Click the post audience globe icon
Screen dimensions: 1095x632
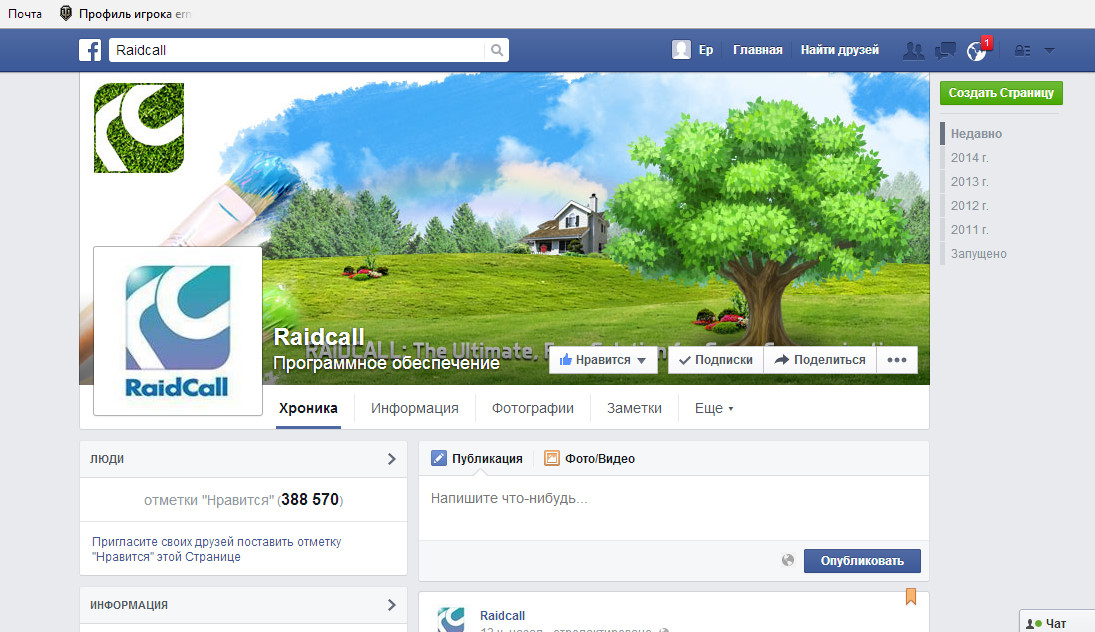(788, 560)
